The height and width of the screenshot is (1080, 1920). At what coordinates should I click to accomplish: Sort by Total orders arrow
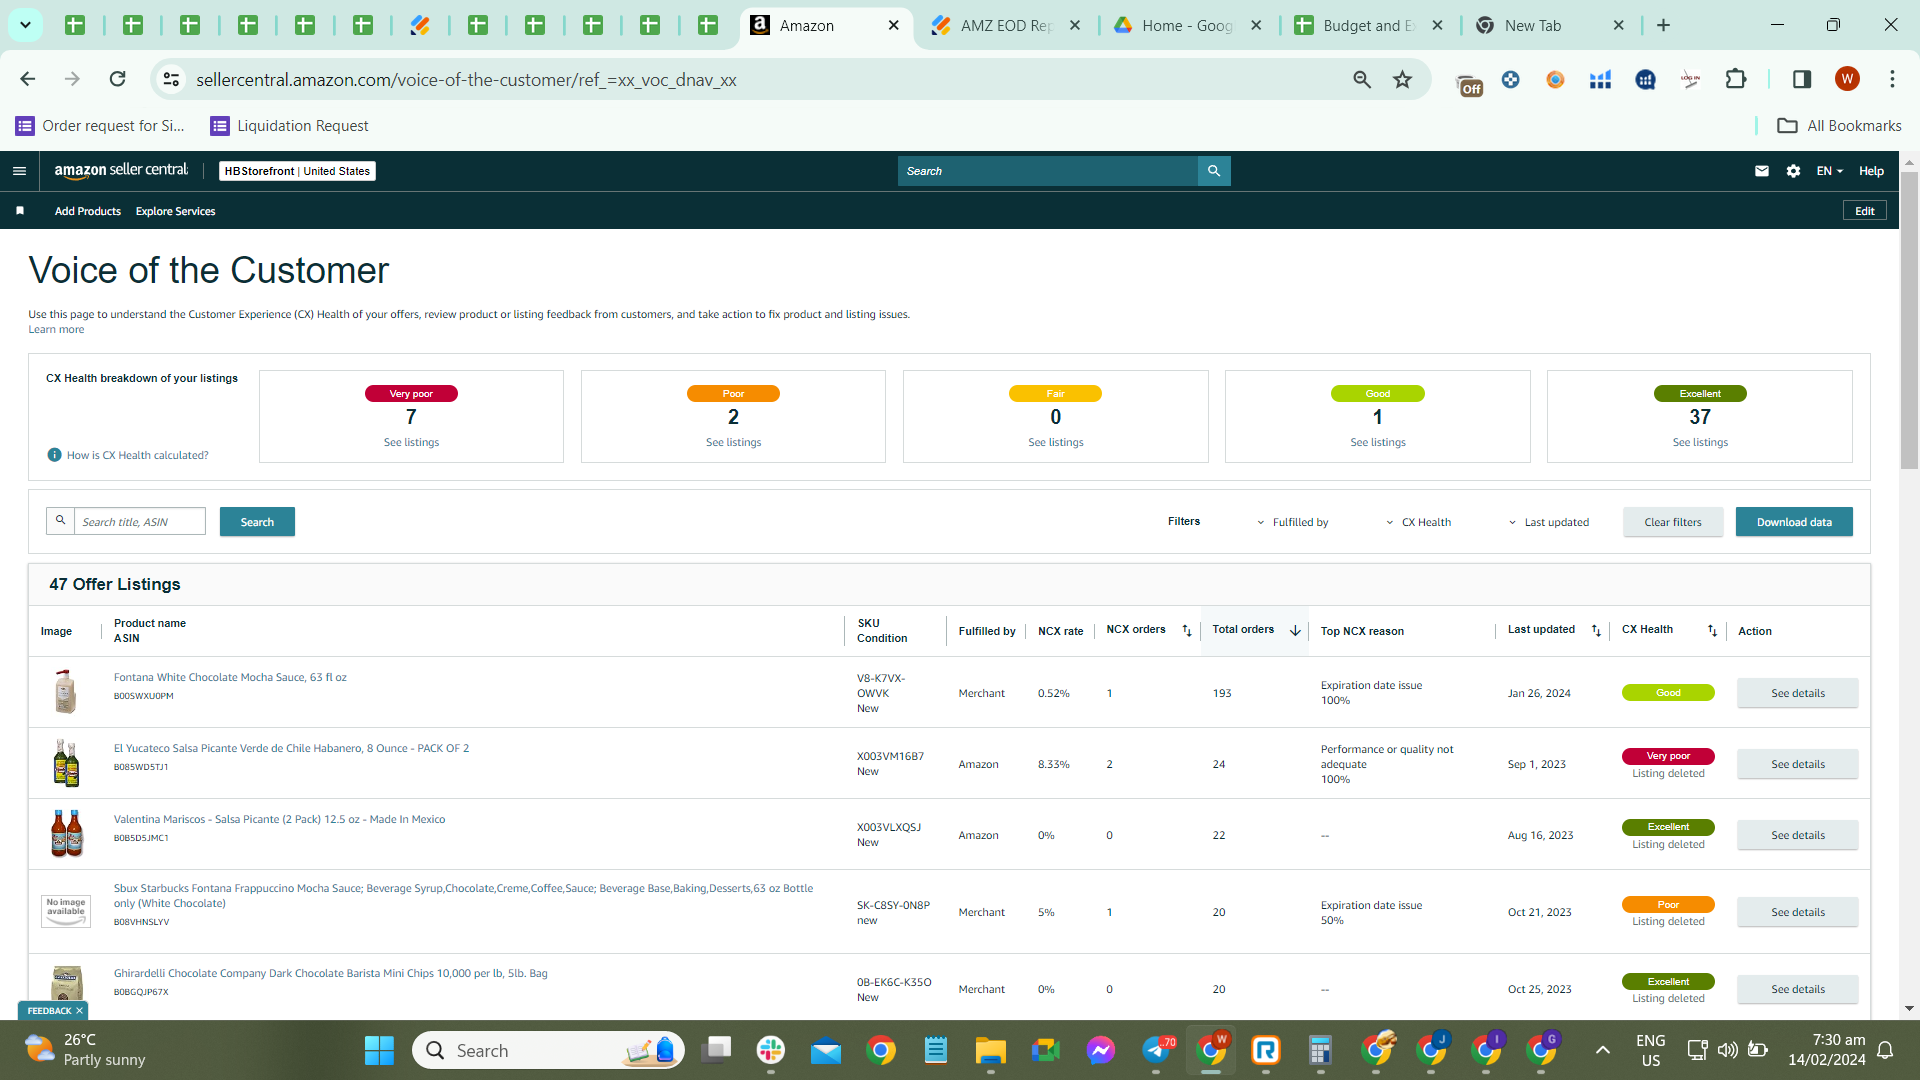pos(1295,631)
